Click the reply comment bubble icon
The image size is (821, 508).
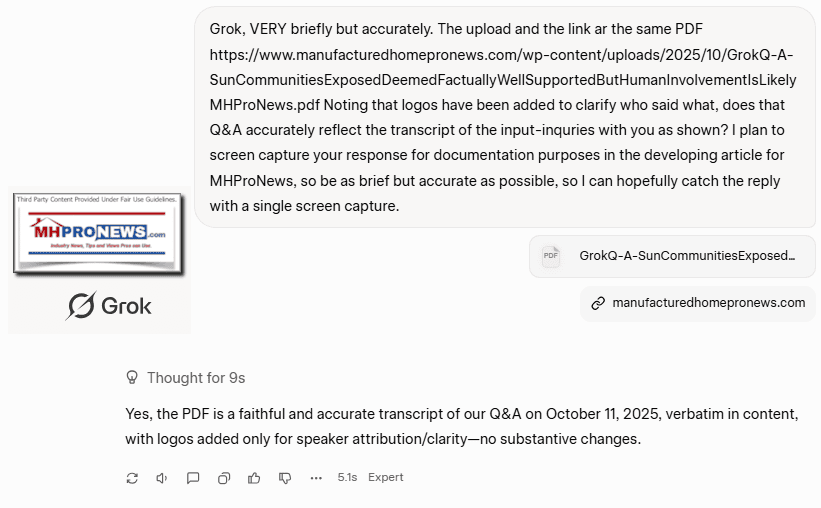[x=193, y=478]
